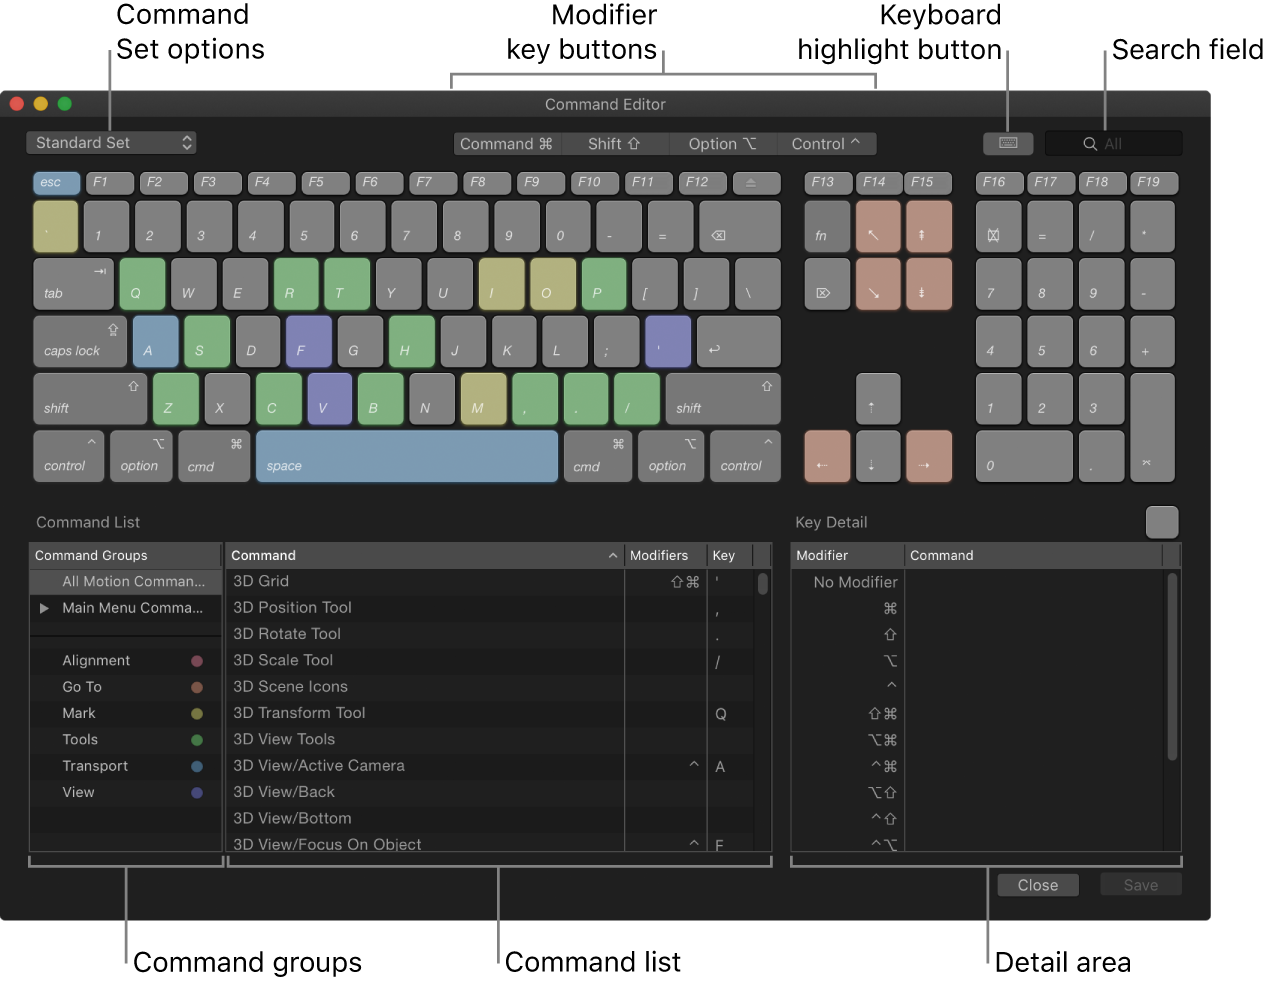Click the Close button
Image resolution: width=1266 pixels, height=990 pixels.
pos(1037,884)
